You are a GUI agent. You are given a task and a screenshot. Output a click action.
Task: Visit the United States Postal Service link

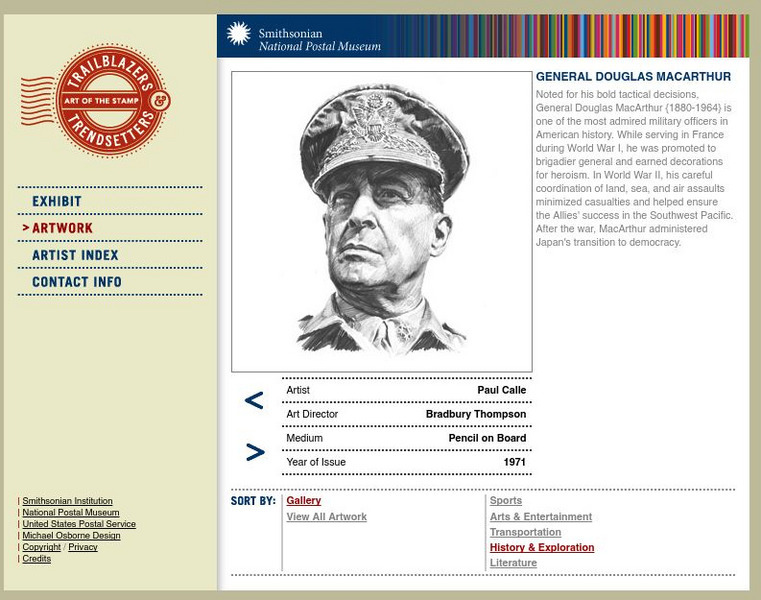click(79, 524)
